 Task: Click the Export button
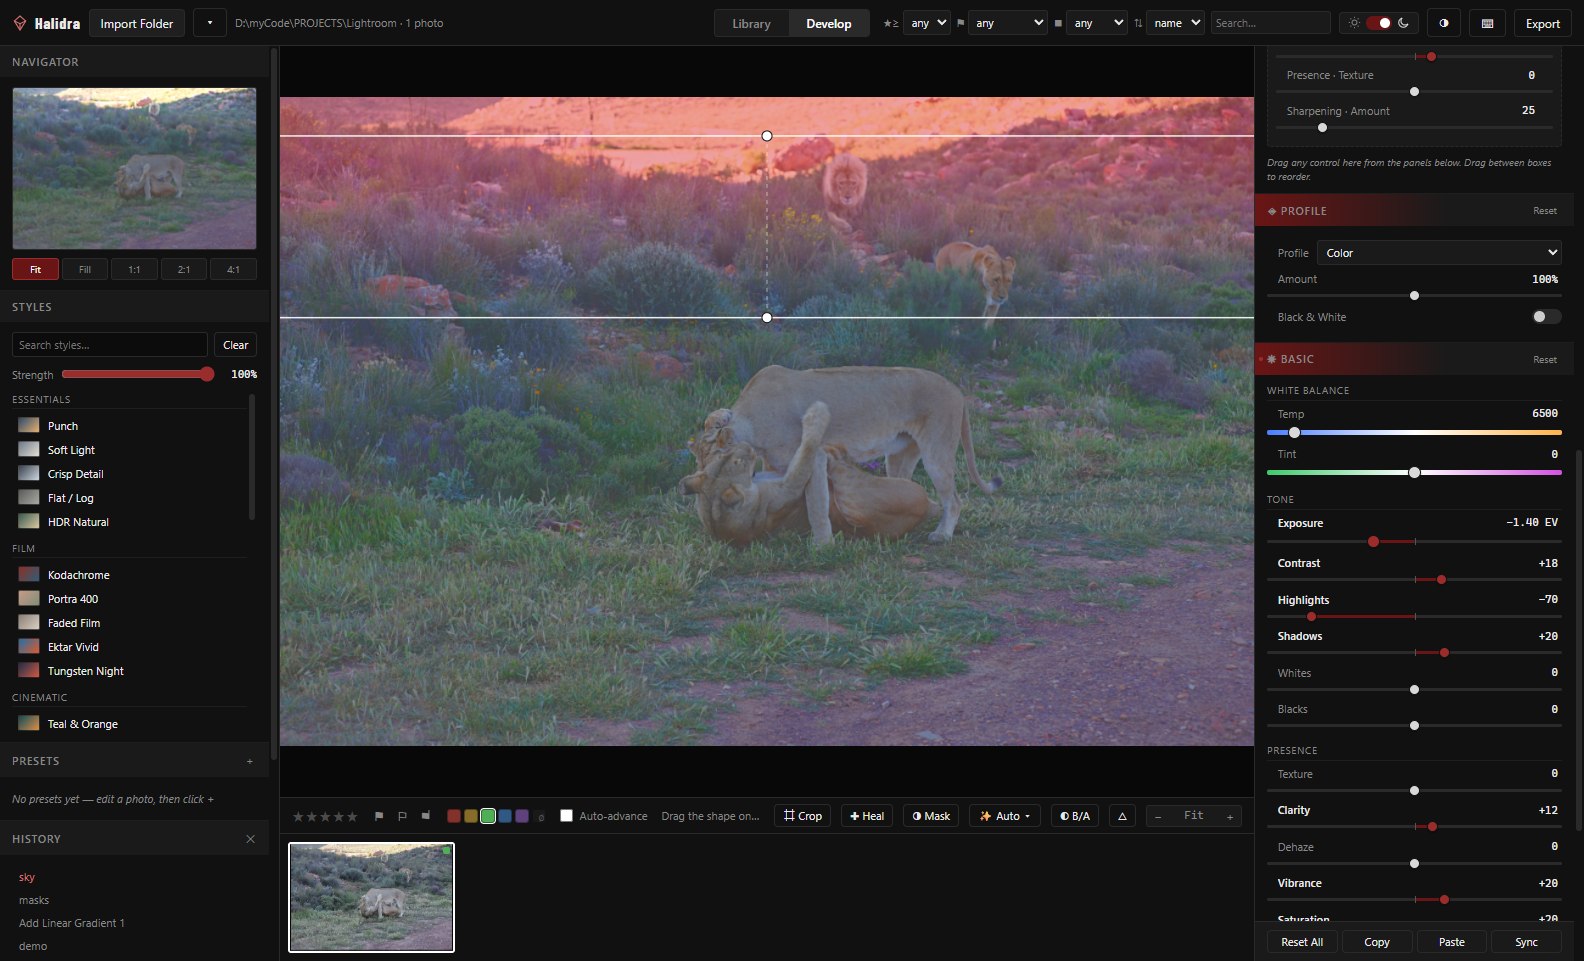click(x=1542, y=23)
